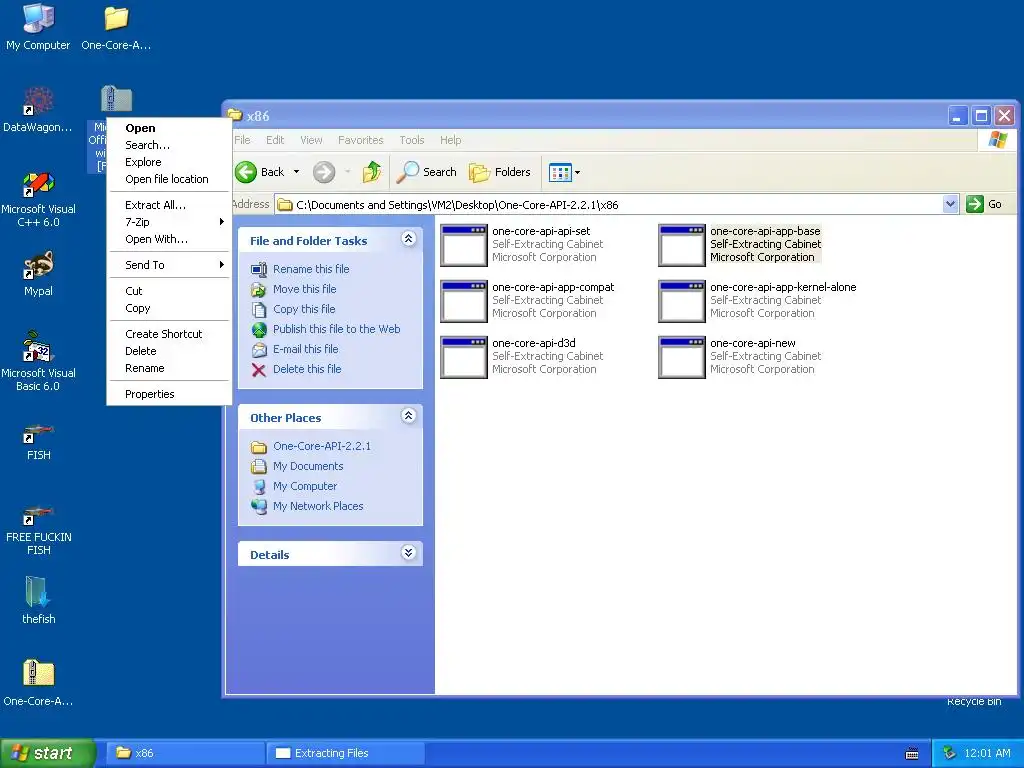Choose Delete in the context menu
This screenshot has height=768, width=1024.
click(170, 351)
